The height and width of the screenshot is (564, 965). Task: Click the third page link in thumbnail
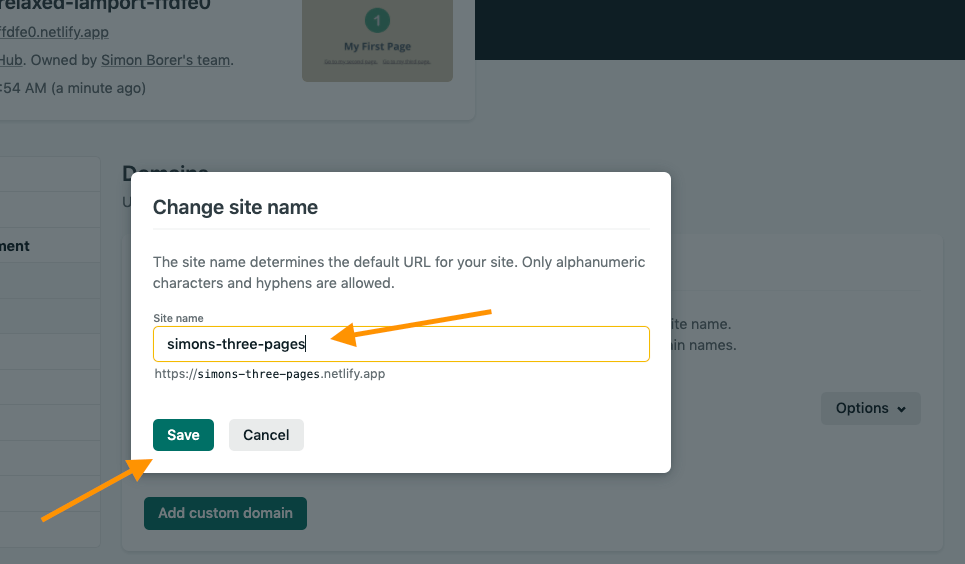(406, 62)
